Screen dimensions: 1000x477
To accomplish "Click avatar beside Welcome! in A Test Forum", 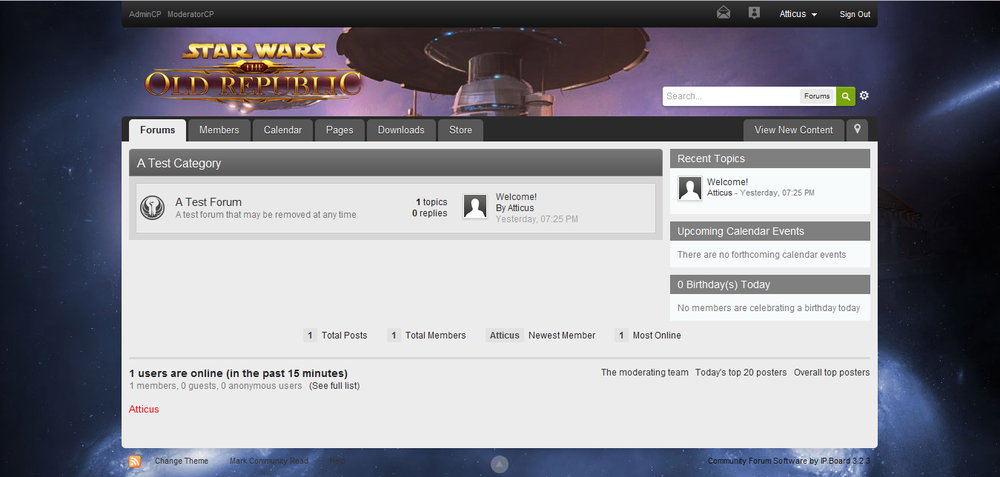I will 475,207.
